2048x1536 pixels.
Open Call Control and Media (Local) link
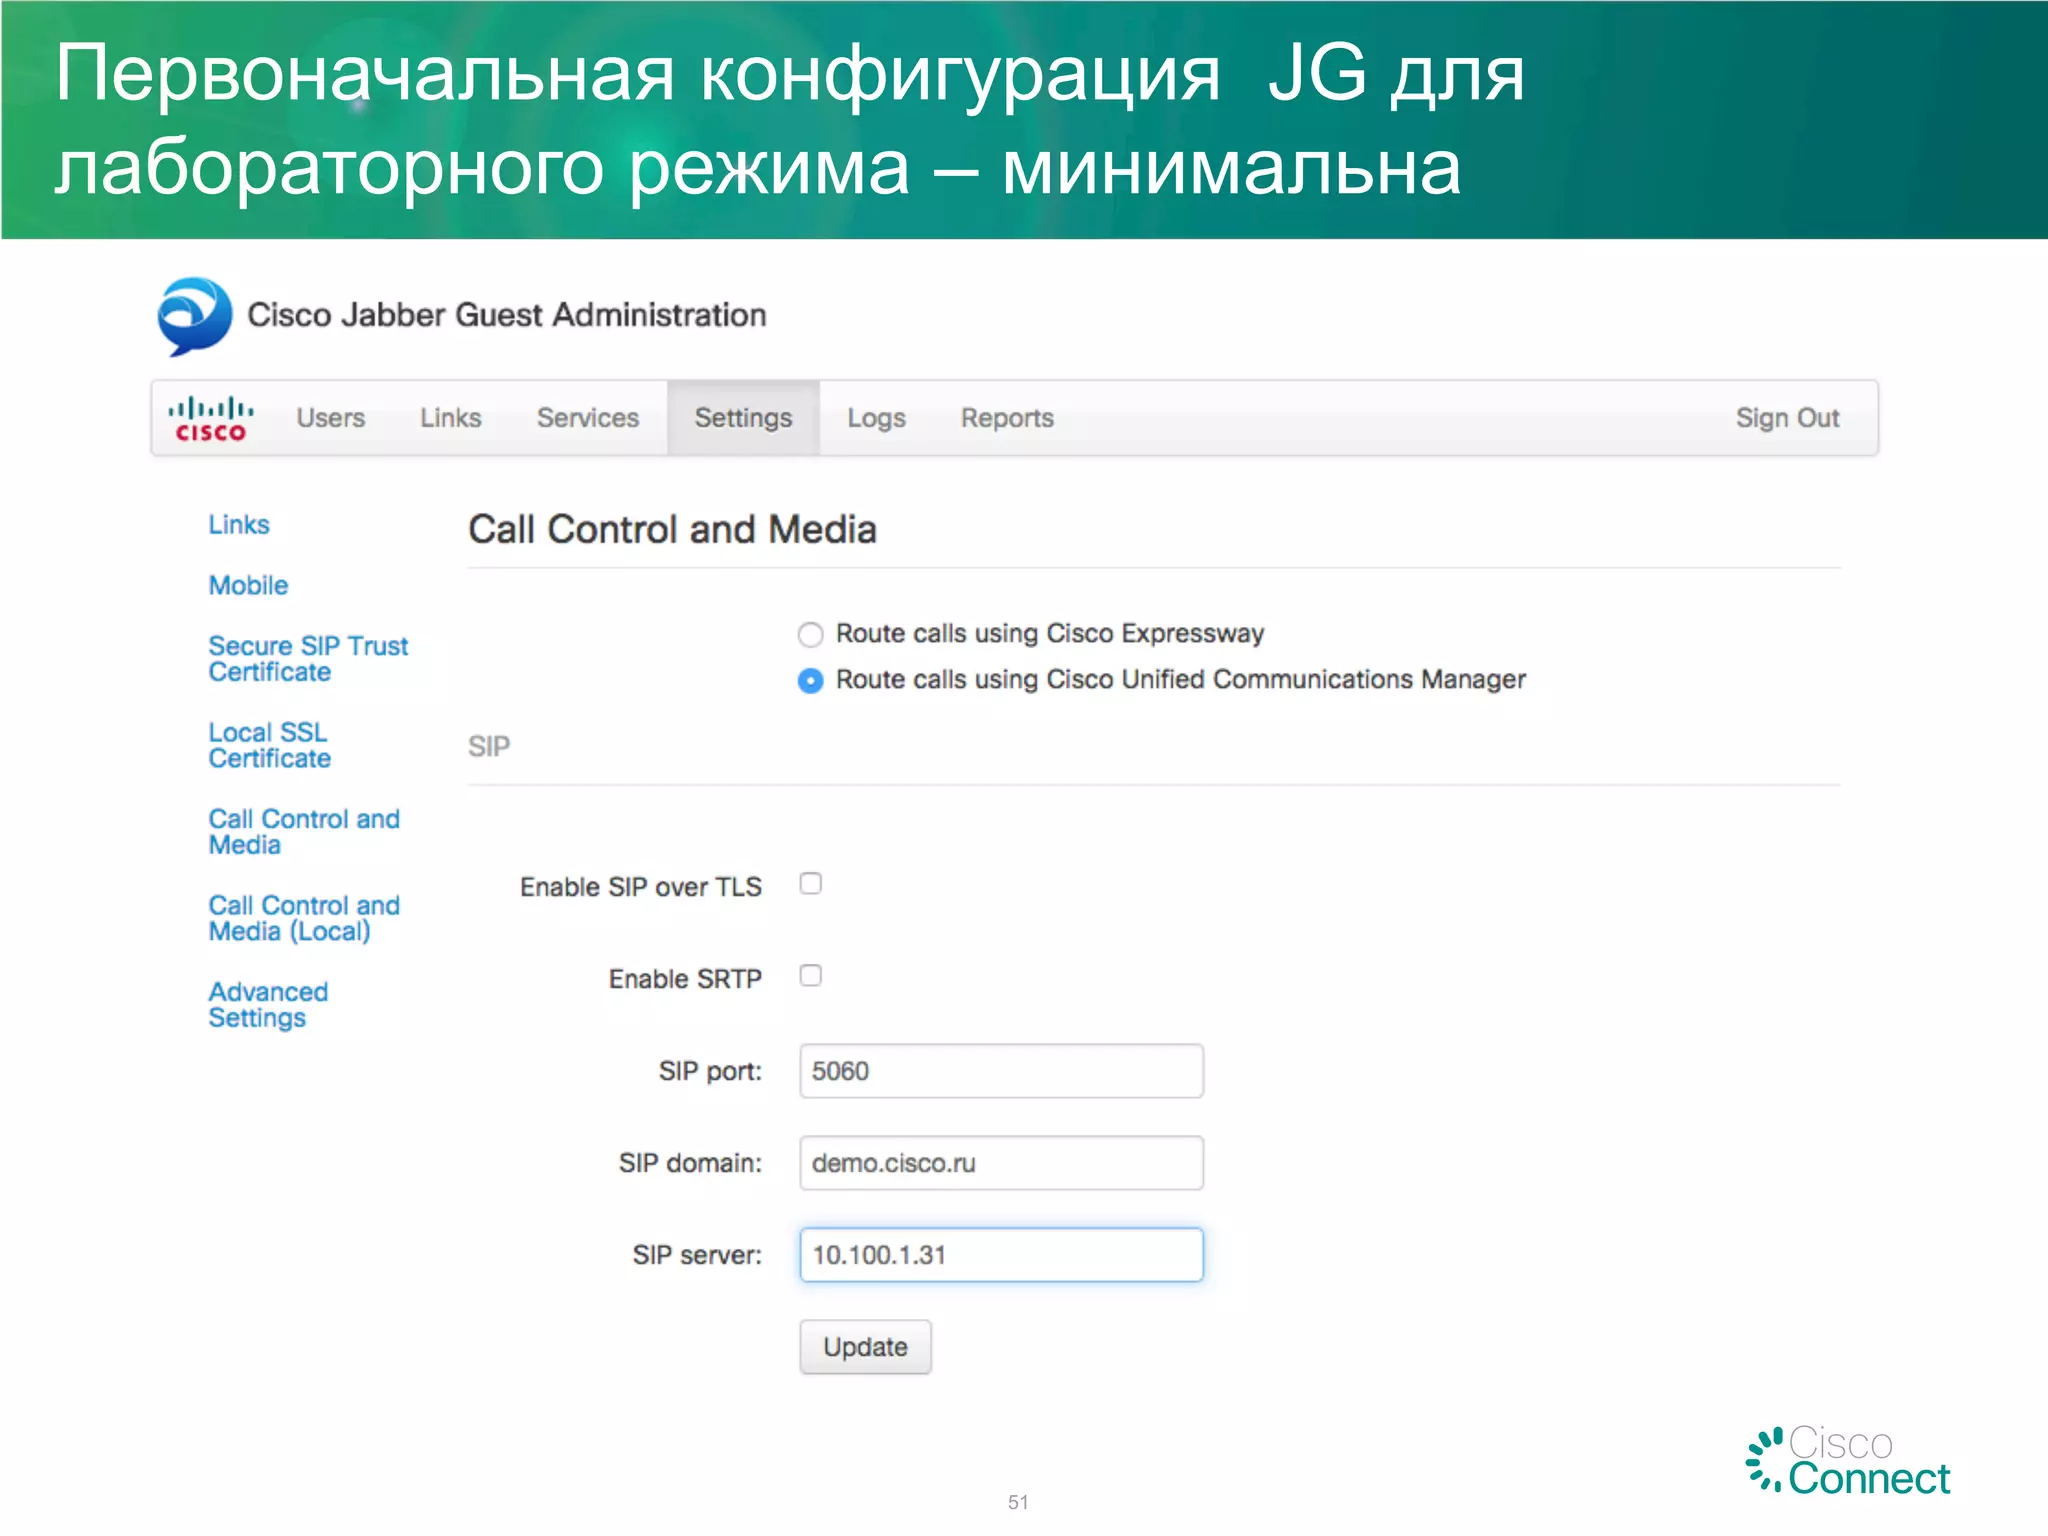(x=304, y=919)
